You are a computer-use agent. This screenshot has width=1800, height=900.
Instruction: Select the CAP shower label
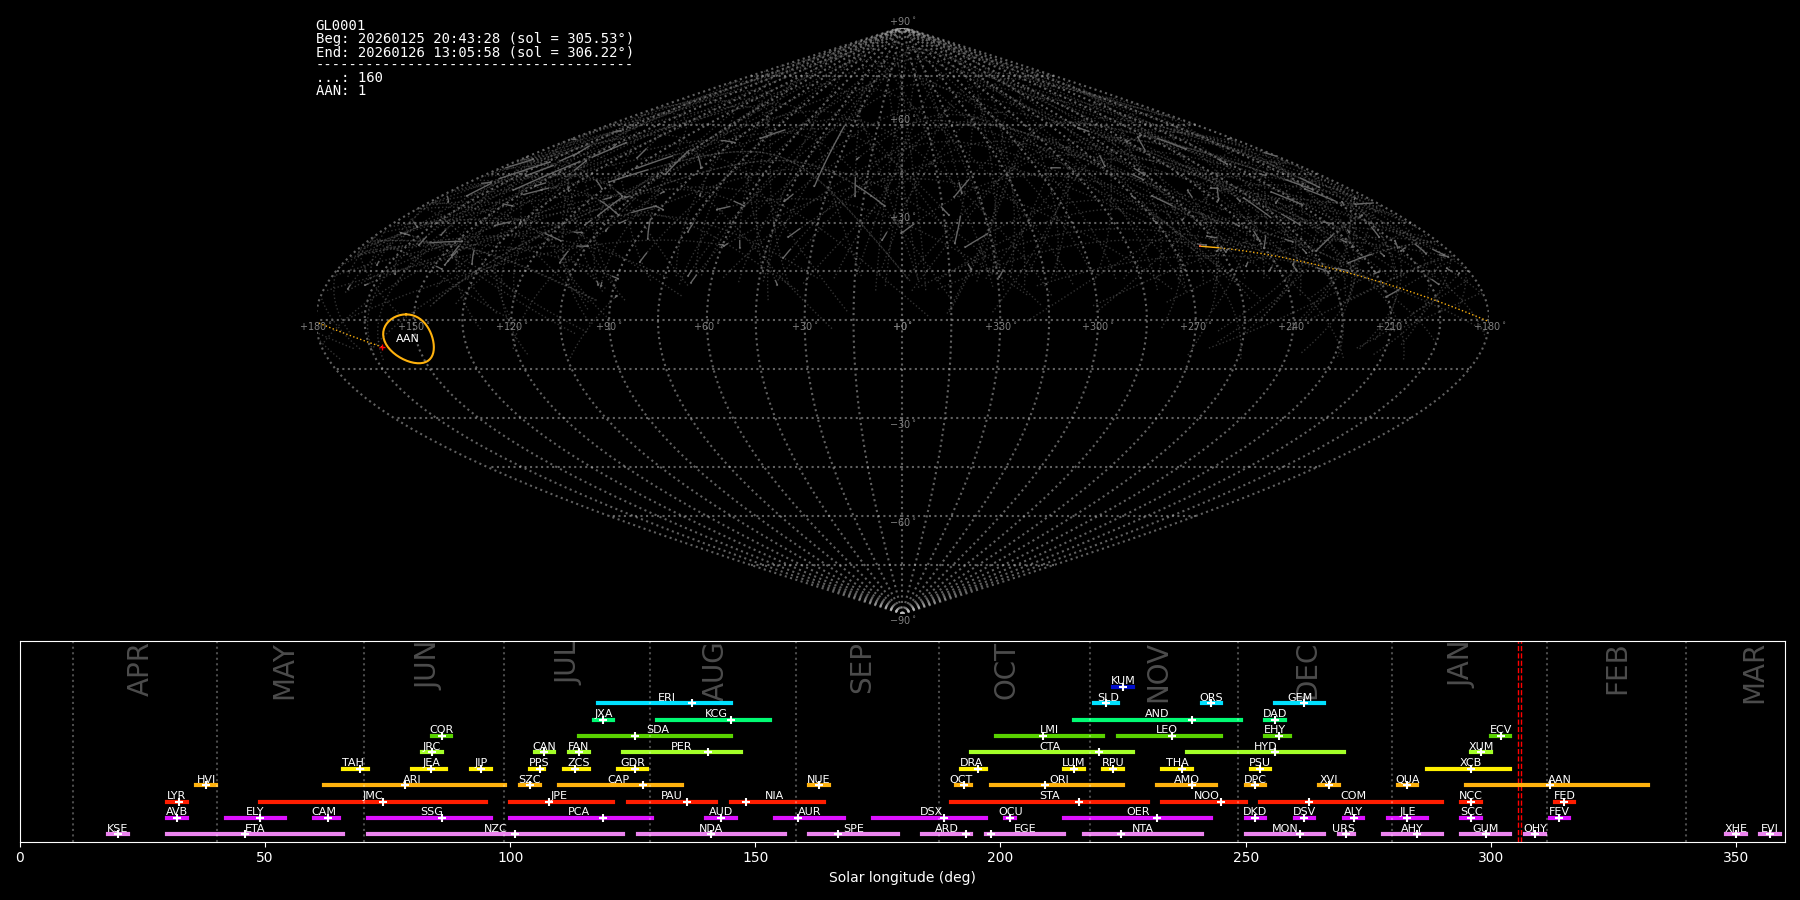click(x=619, y=780)
